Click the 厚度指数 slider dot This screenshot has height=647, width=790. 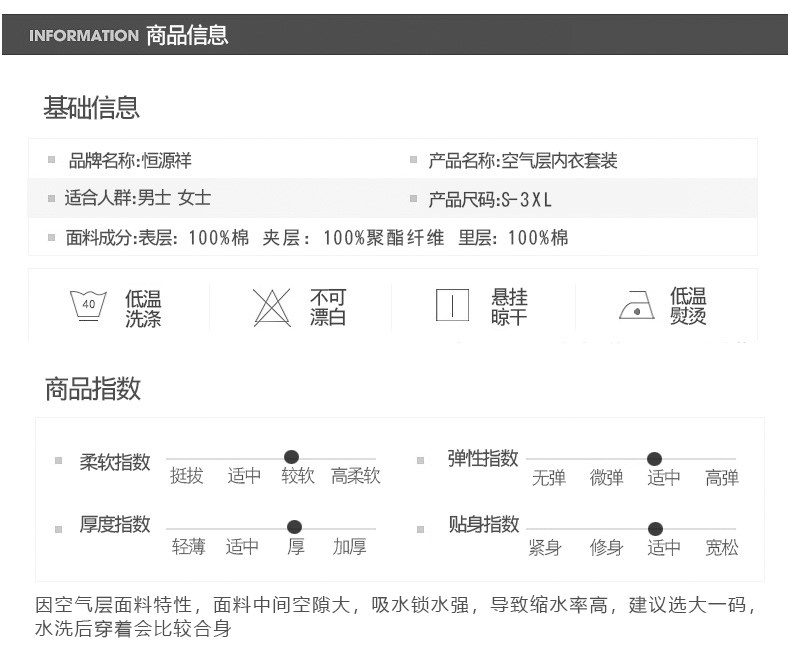pyautogui.click(x=294, y=527)
